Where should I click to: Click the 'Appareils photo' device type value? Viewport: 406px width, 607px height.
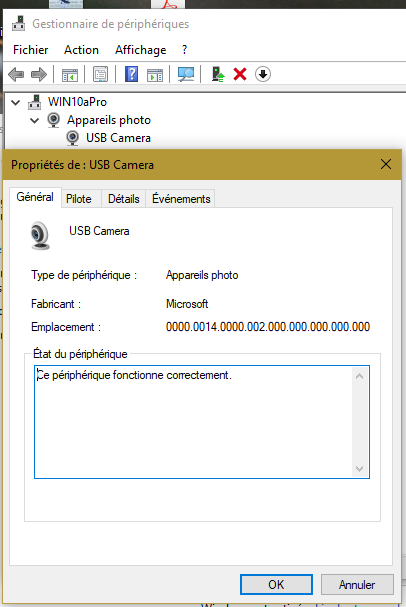[x=202, y=275]
